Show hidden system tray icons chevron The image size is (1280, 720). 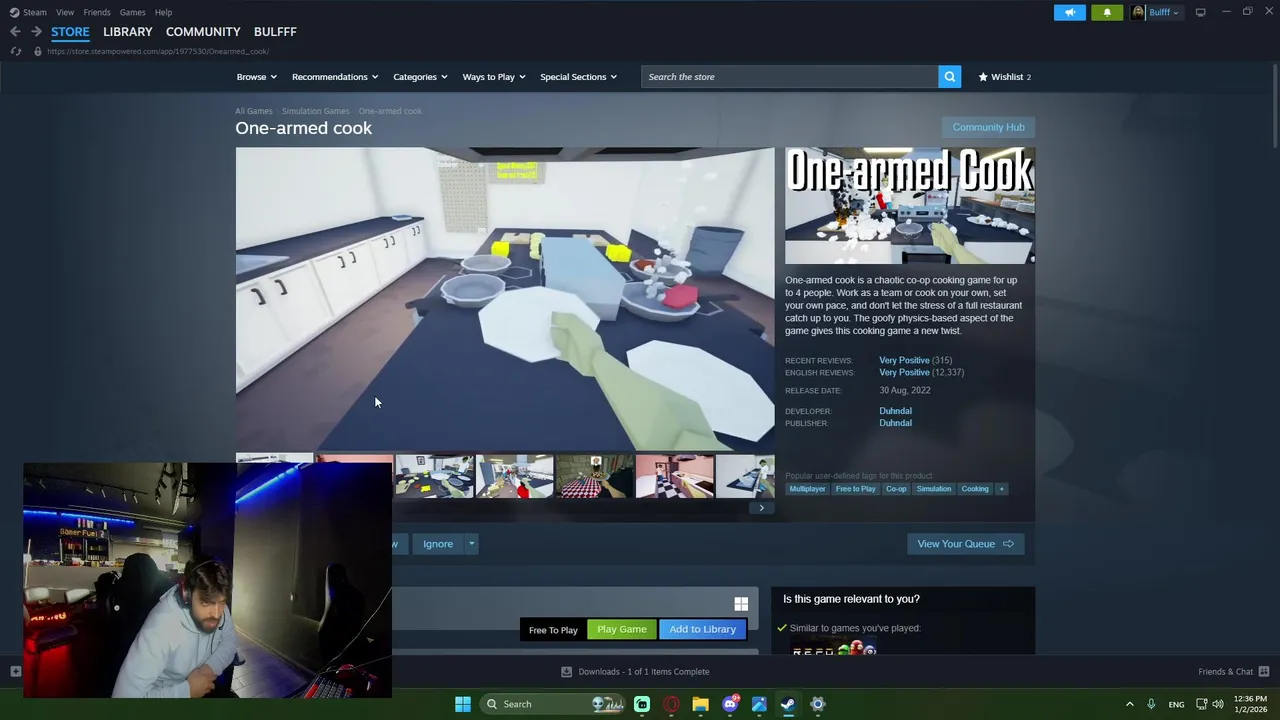tap(1130, 704)
